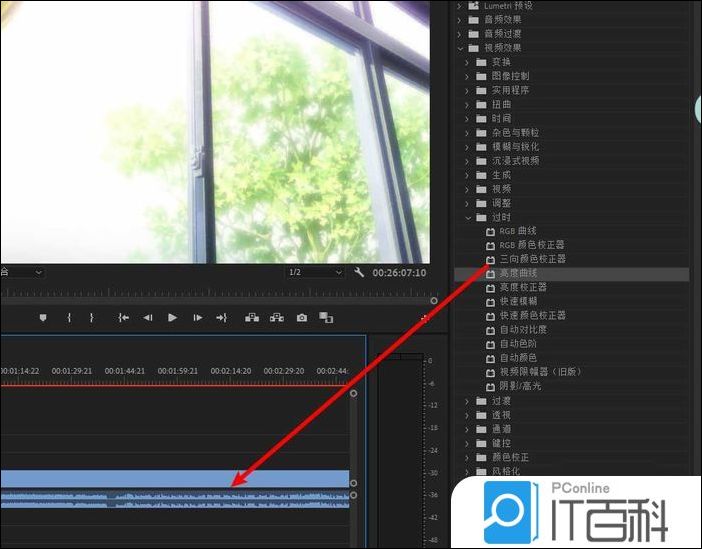Viewport: 702px width, 549px height.
Task: Click the blue video clip on the timeline
Action: point(175,478)
